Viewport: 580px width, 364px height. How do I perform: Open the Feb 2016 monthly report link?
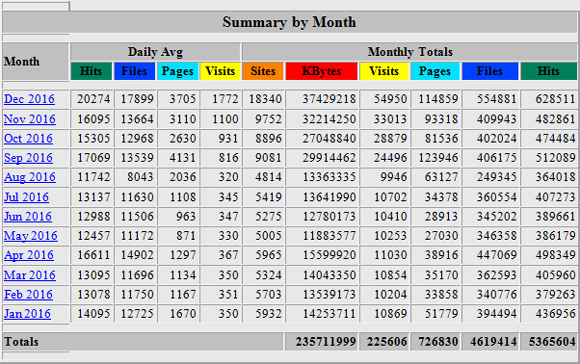click(x=28, y=295)
